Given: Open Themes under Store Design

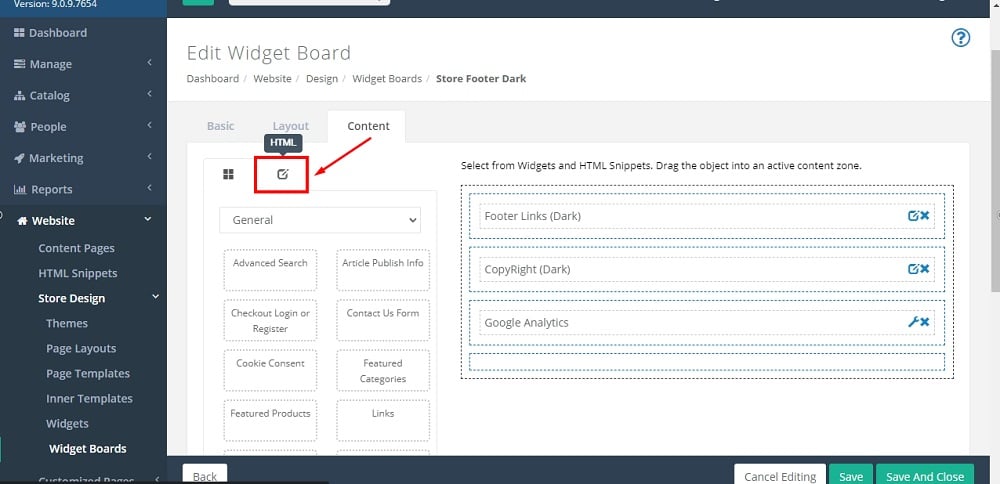Looking at the screenshot, I should pyautogui.click(x=67, y=323).
